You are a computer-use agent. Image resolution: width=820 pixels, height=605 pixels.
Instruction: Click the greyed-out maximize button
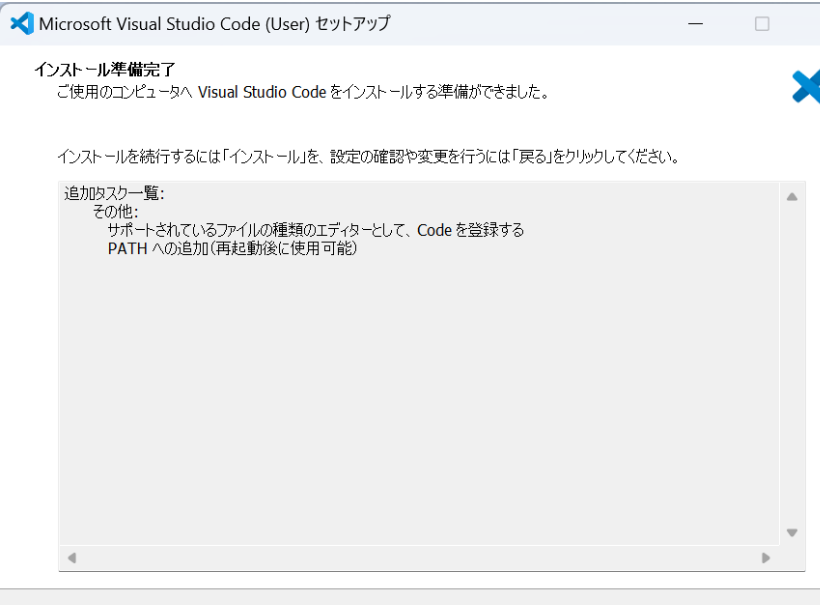point(762,23)
